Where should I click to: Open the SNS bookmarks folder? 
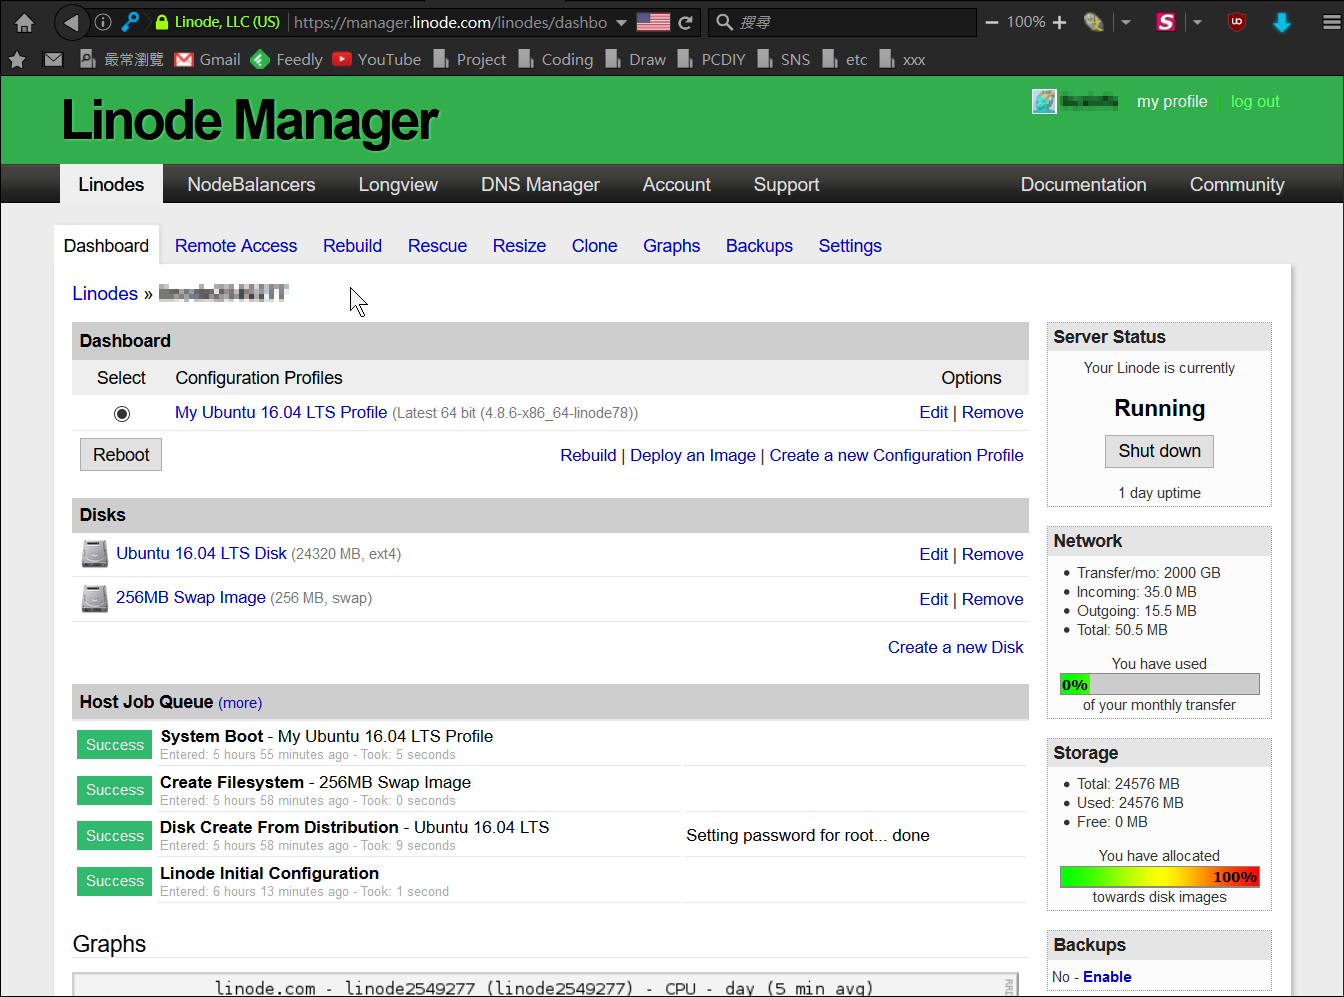pos(783,60)
